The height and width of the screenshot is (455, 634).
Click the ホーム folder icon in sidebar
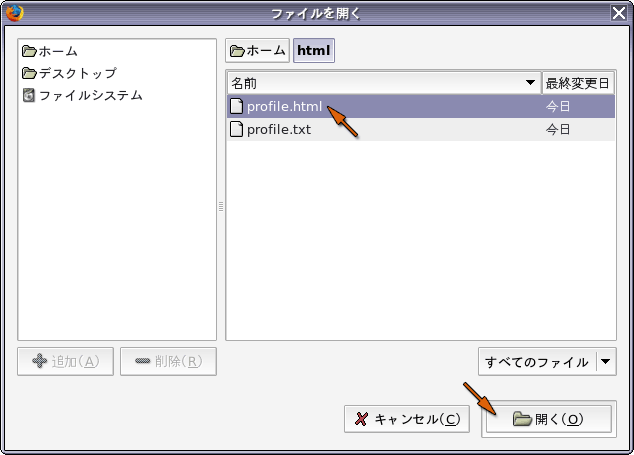click(x=30, y=51)
